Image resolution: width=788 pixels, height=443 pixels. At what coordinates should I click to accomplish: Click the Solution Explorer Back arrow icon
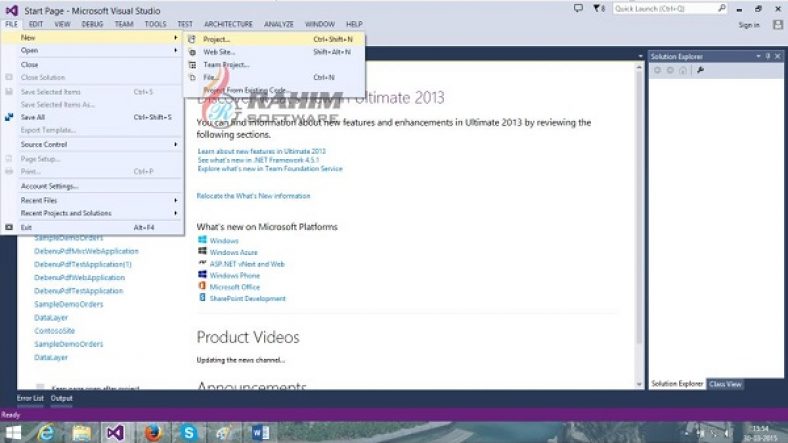pyautogui.click(x=657, y=70)
